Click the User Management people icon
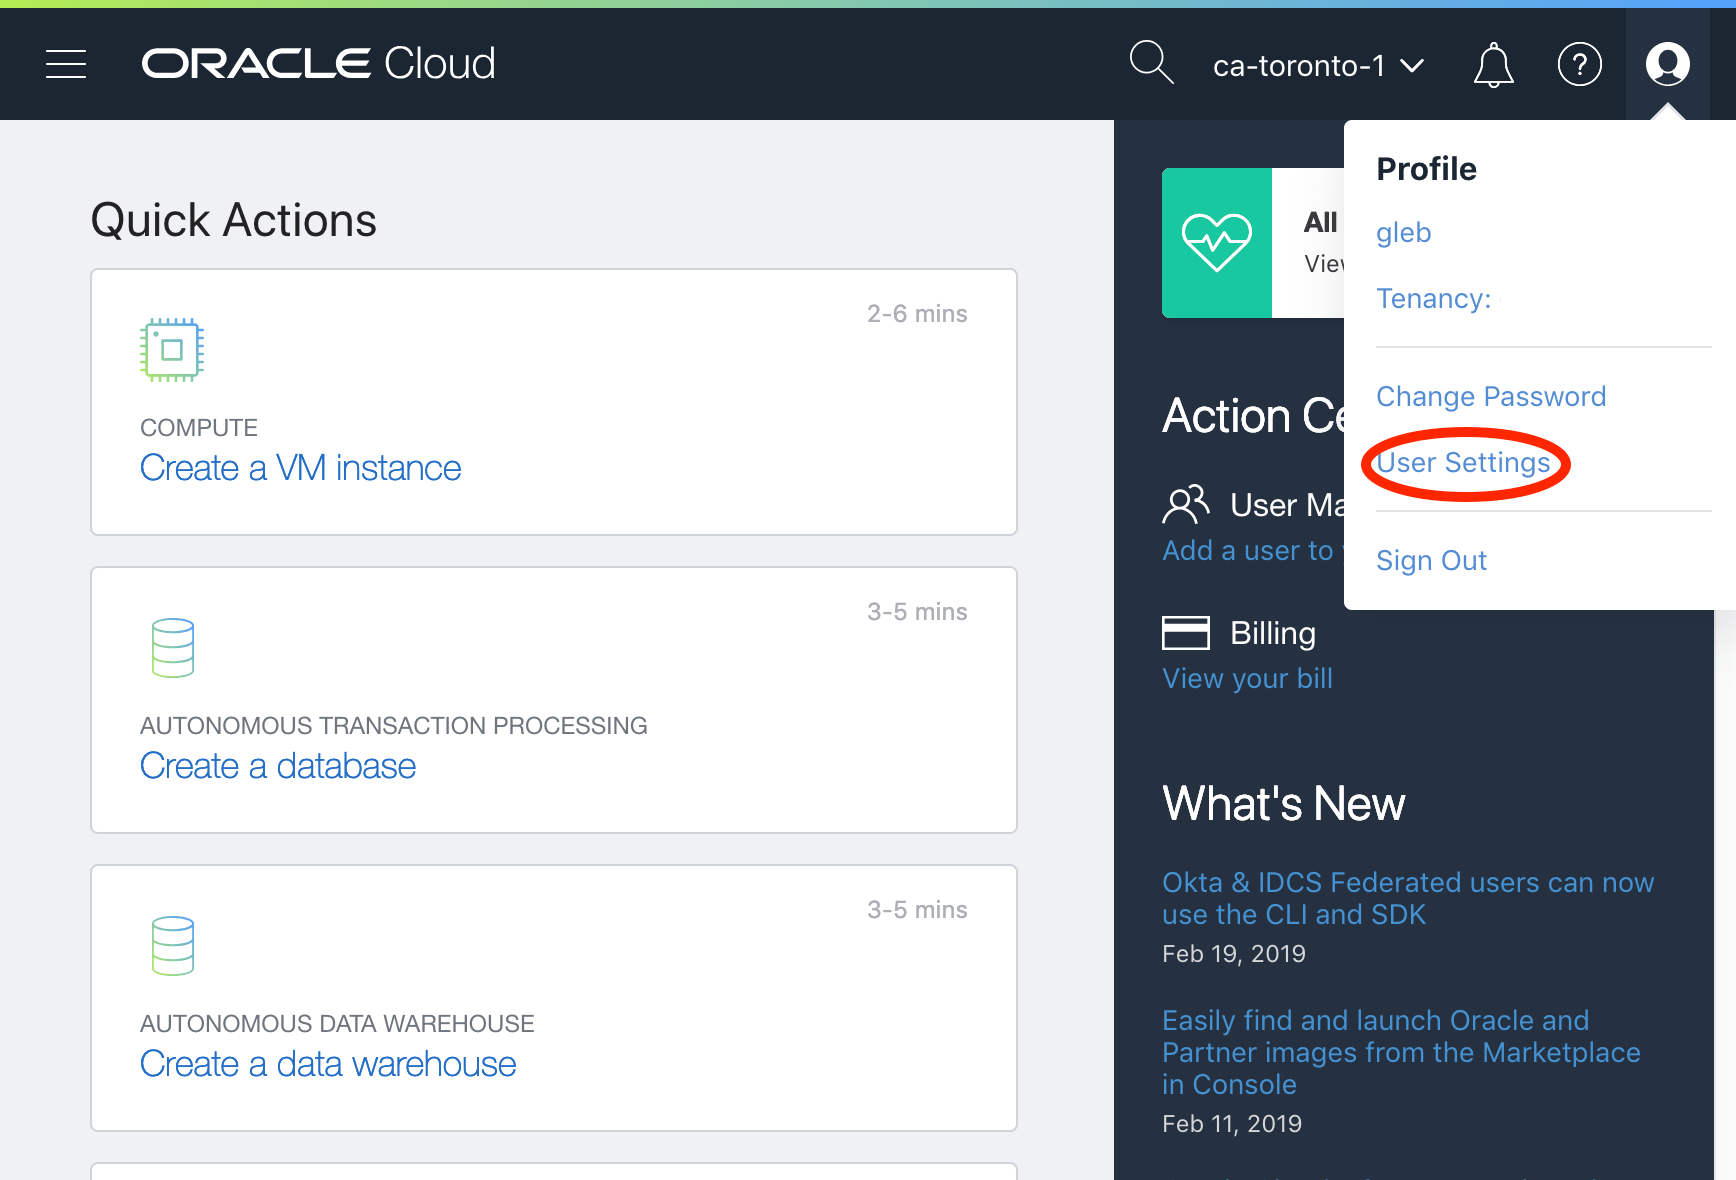Viewport: 1736px width, 1180px height. point(1186,504)
